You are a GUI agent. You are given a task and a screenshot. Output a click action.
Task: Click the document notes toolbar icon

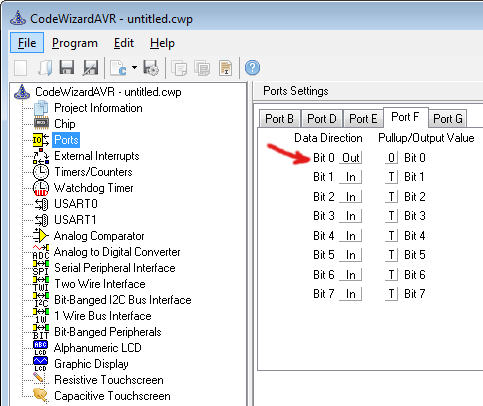click(226, 68)
